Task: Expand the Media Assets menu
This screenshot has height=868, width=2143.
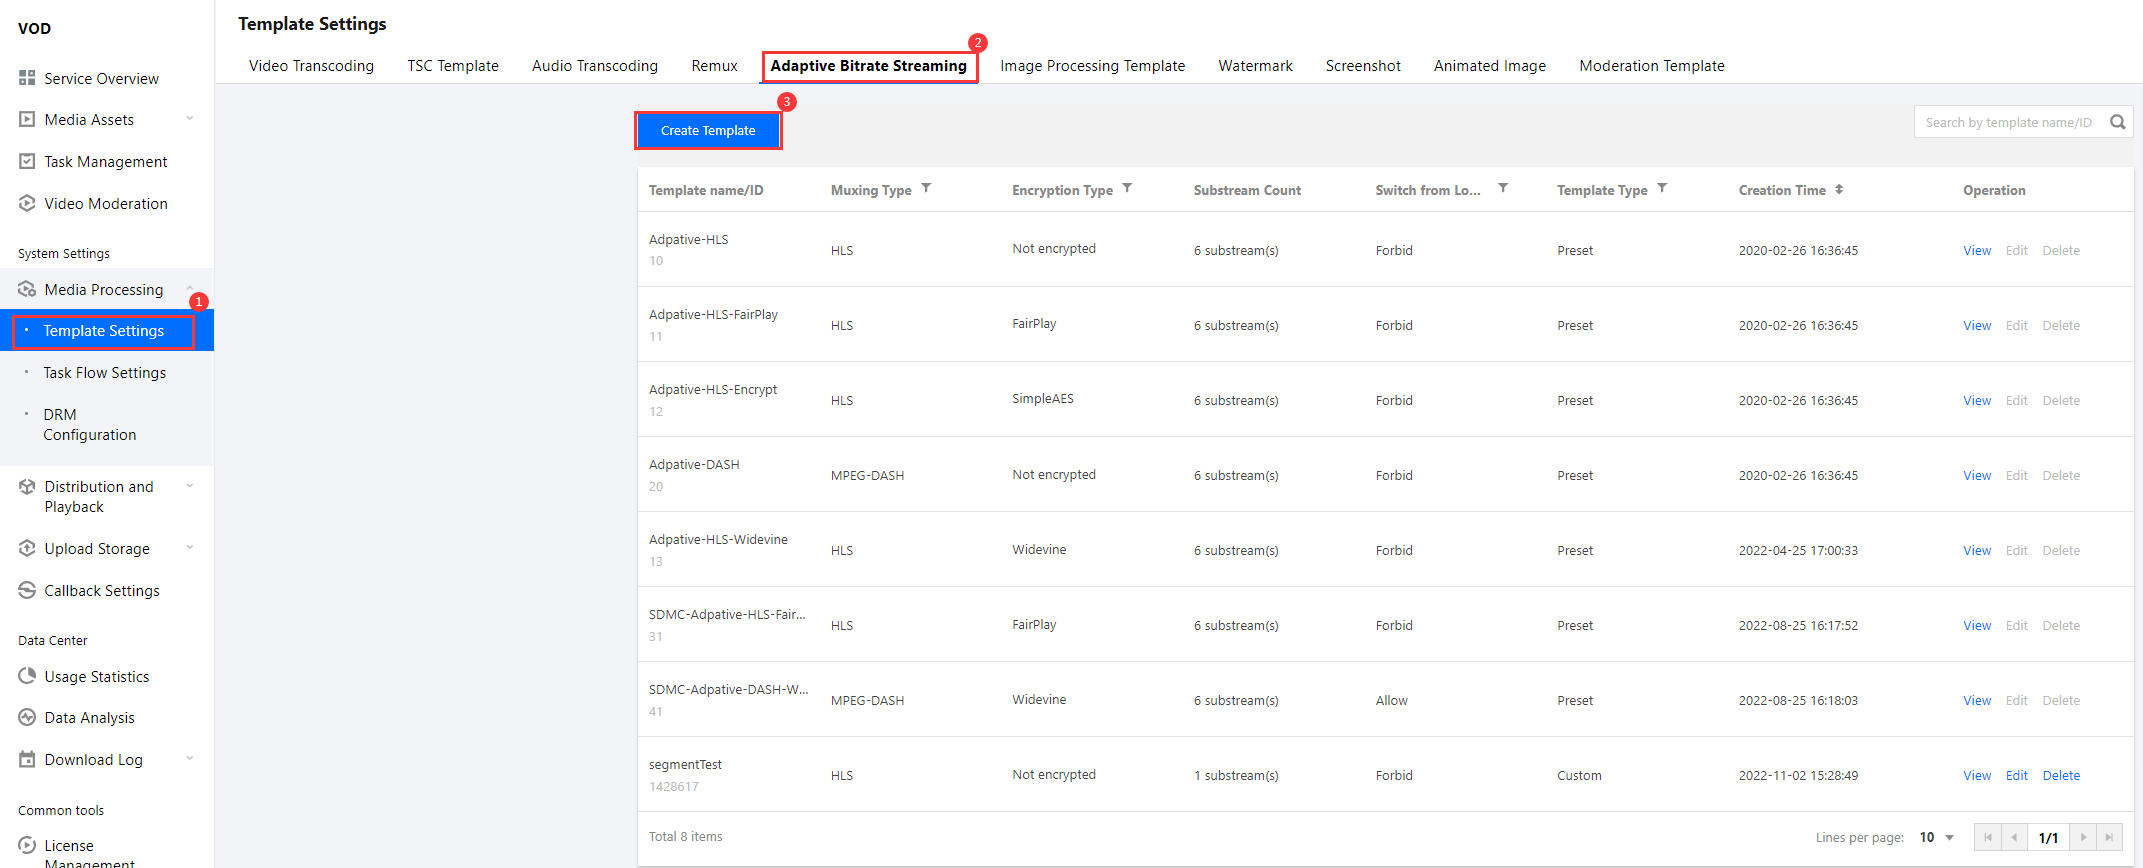Action: point(190,119)
